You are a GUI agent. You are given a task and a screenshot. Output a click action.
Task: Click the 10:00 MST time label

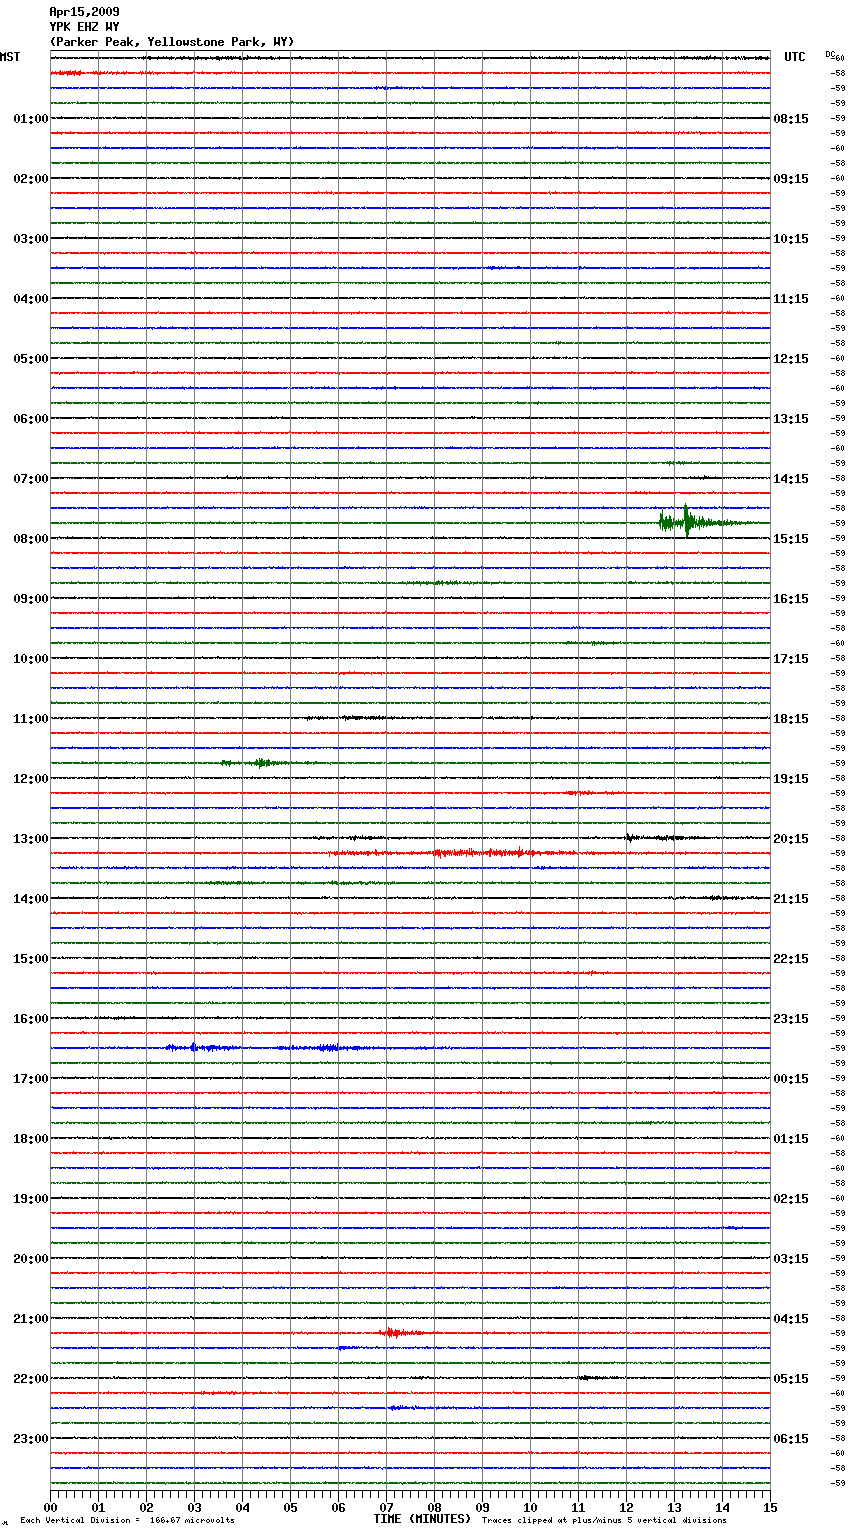coord(31,659)
